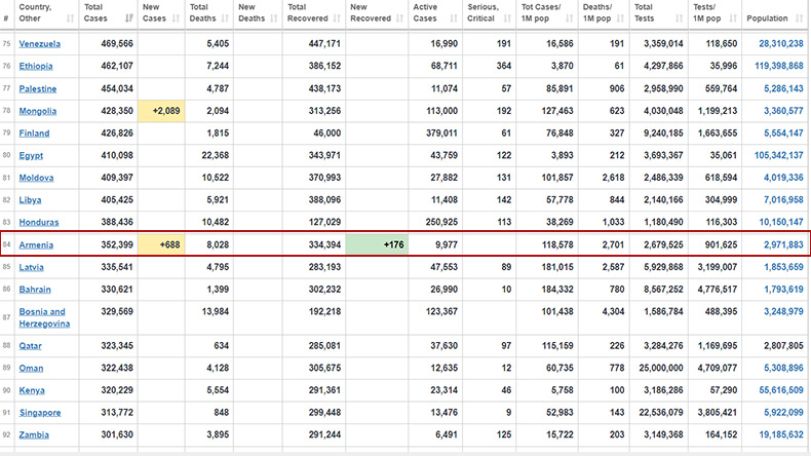Open Armenia population link 2,971,883
The height and width of the screenshot is (456, 811).
pos(784,245)
